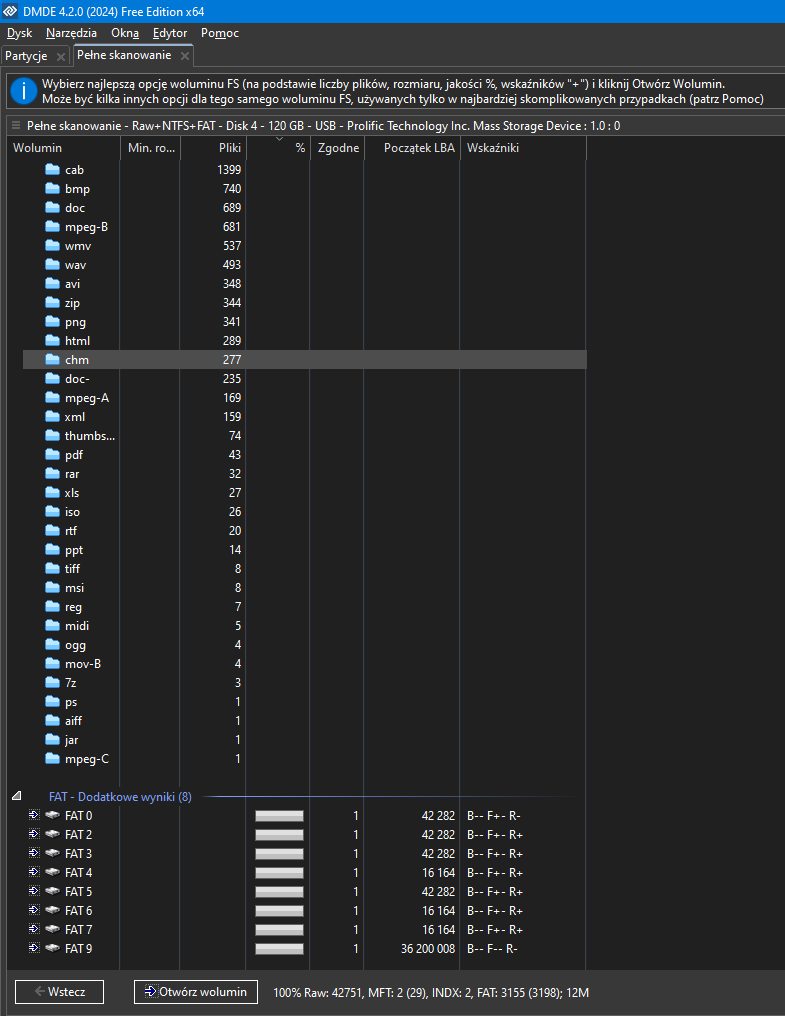Click the scan status text 100% Raw: 42751
This screenshot has width=785, height=1016.
(x=318, y=993)
